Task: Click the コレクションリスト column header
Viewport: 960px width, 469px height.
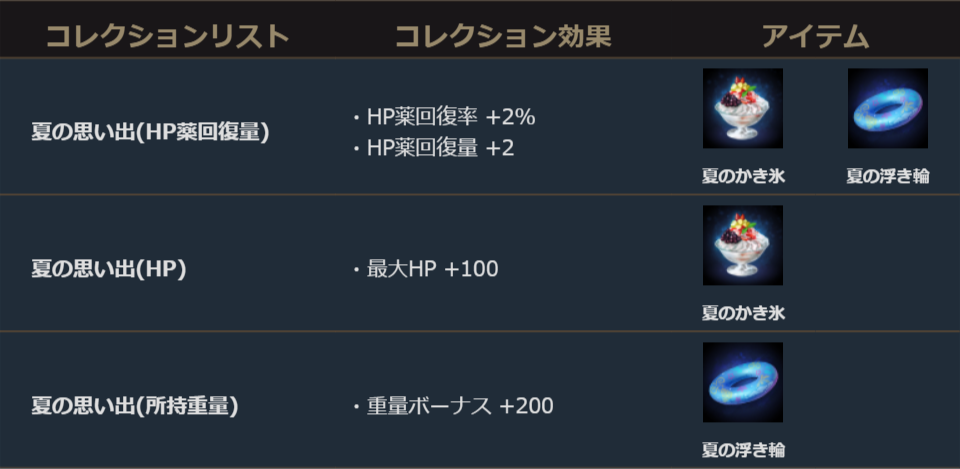Action: 167,37
